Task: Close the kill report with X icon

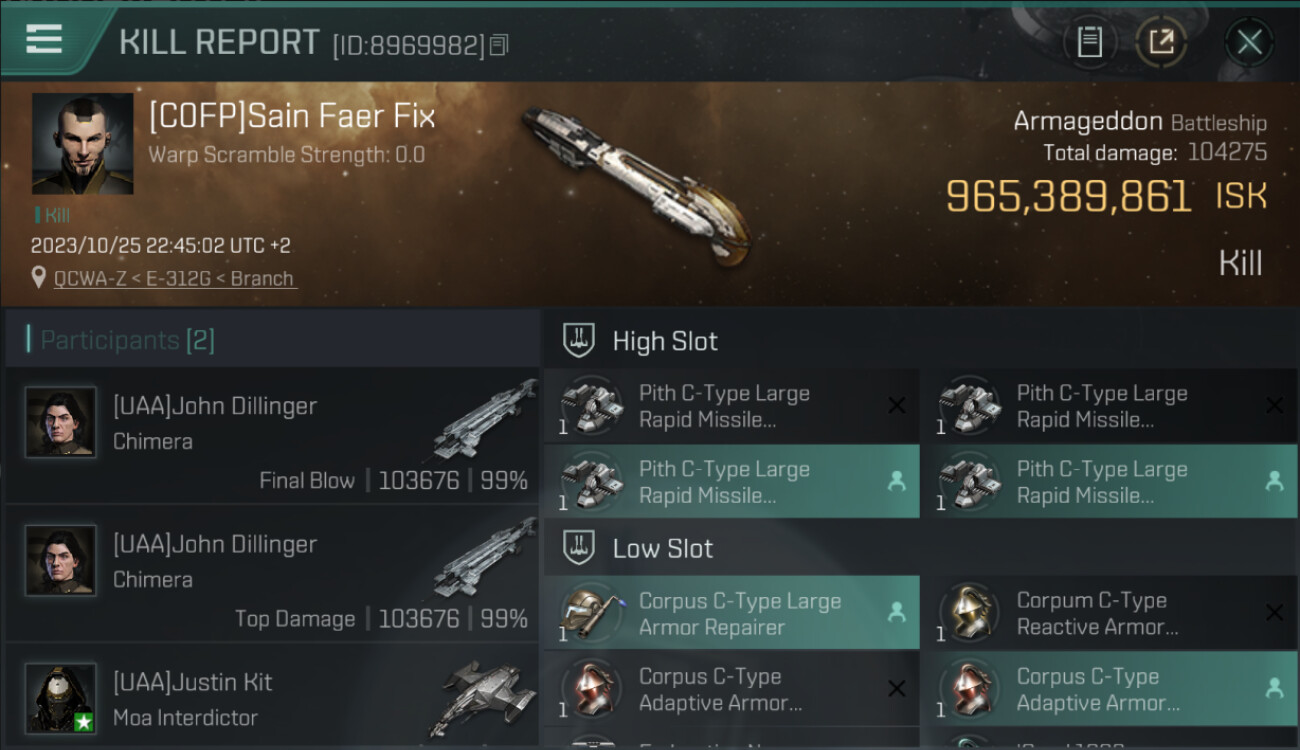Action: pos(1249,42)
